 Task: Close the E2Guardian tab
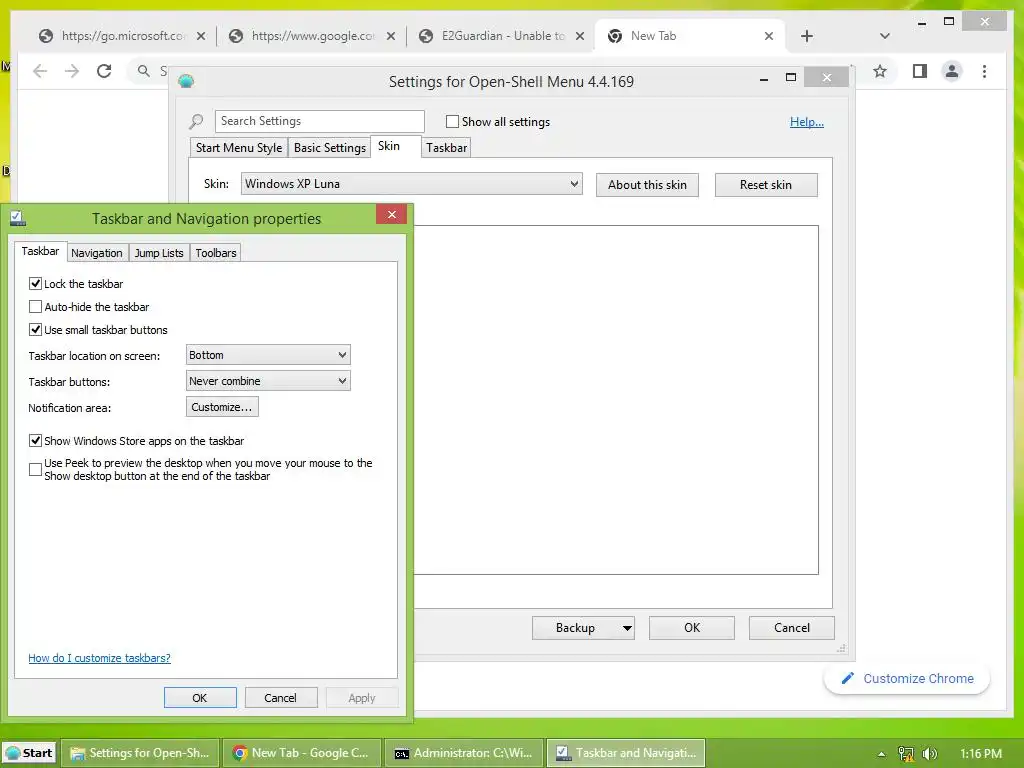click(x=580, y=36)
